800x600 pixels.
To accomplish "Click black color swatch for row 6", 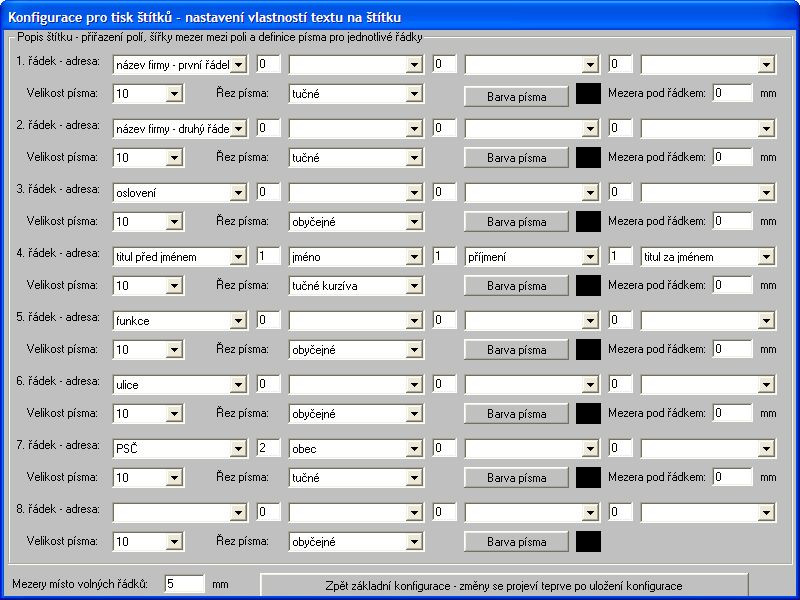I will coord(588,414).
